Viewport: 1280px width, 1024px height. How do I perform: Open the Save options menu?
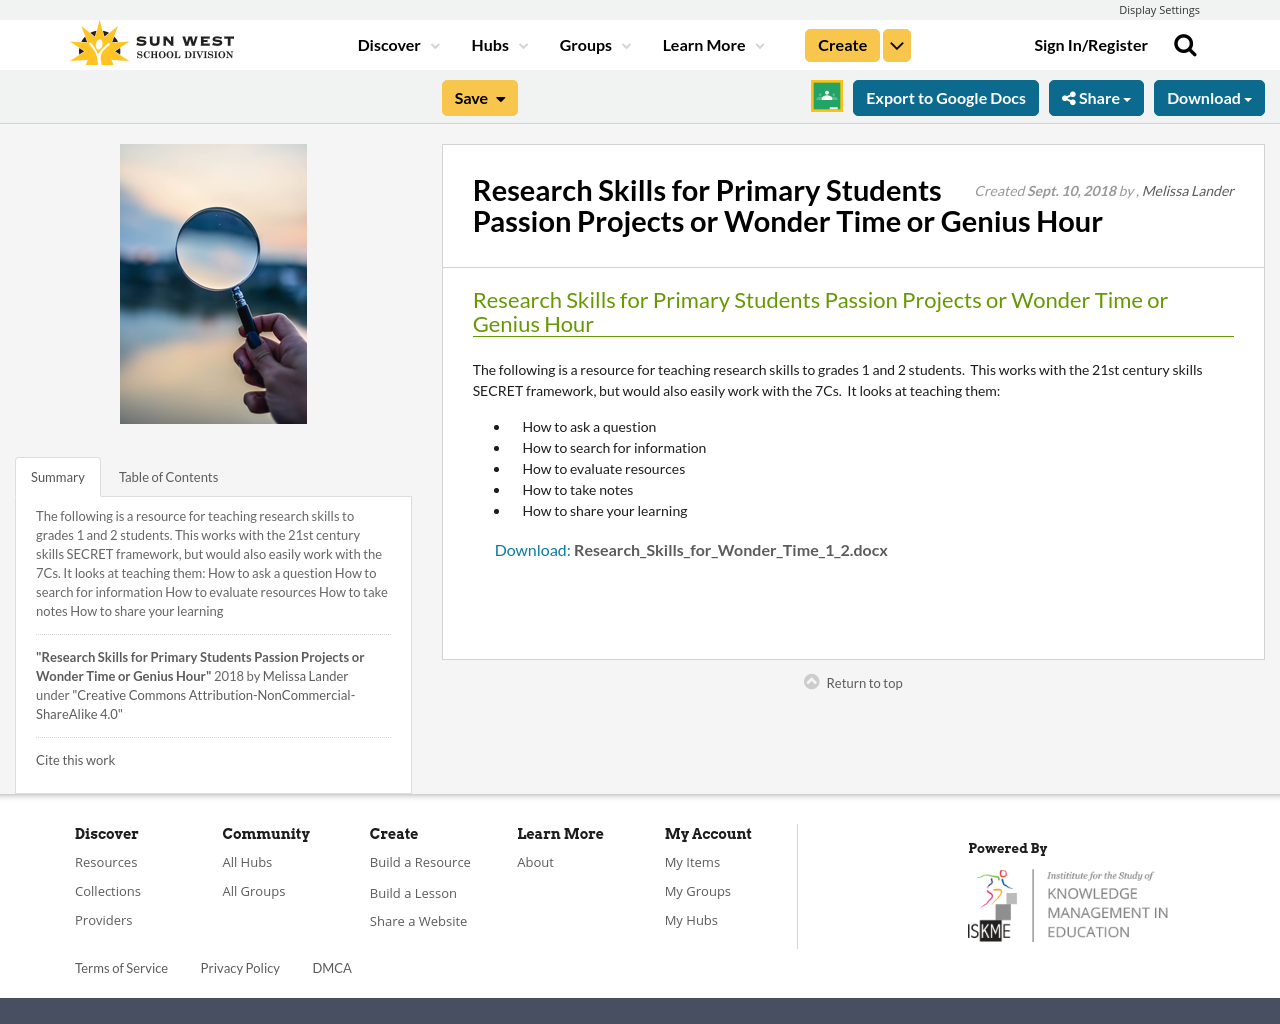click(479, 97)
